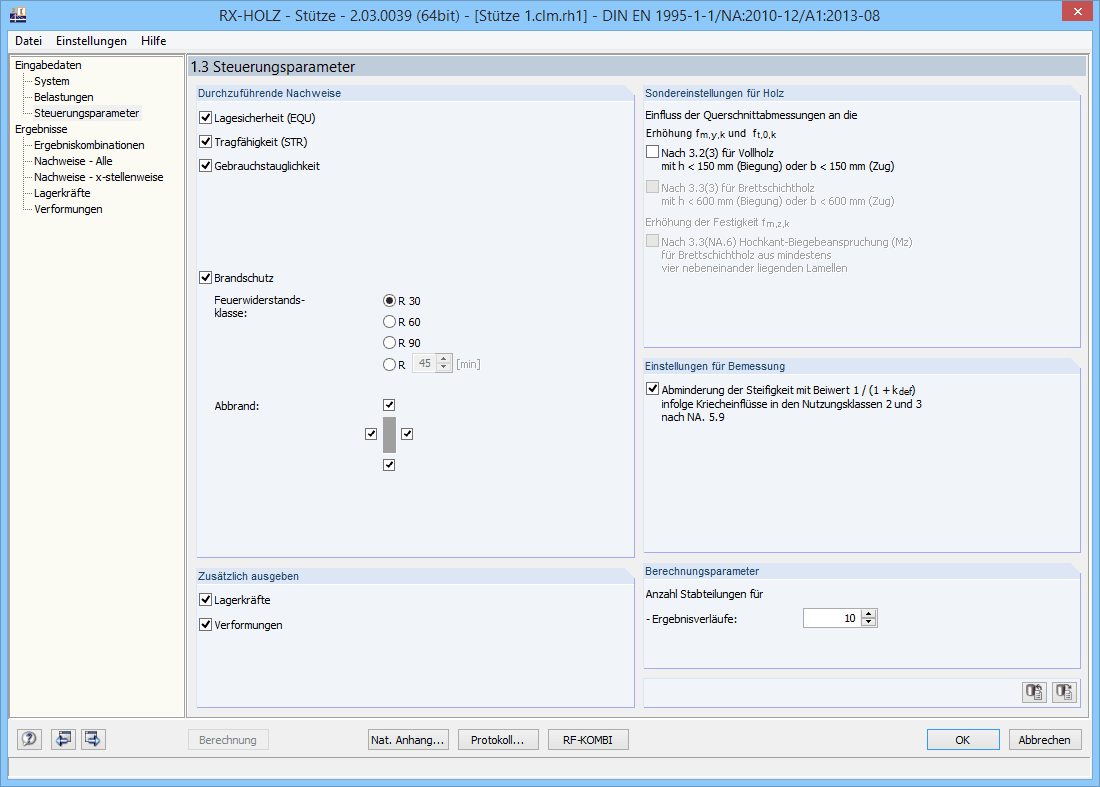This screenshot has height=787, width=1100.
Task: Disable the Brandschutz checkbox
Action: click(x=206, y=277)
